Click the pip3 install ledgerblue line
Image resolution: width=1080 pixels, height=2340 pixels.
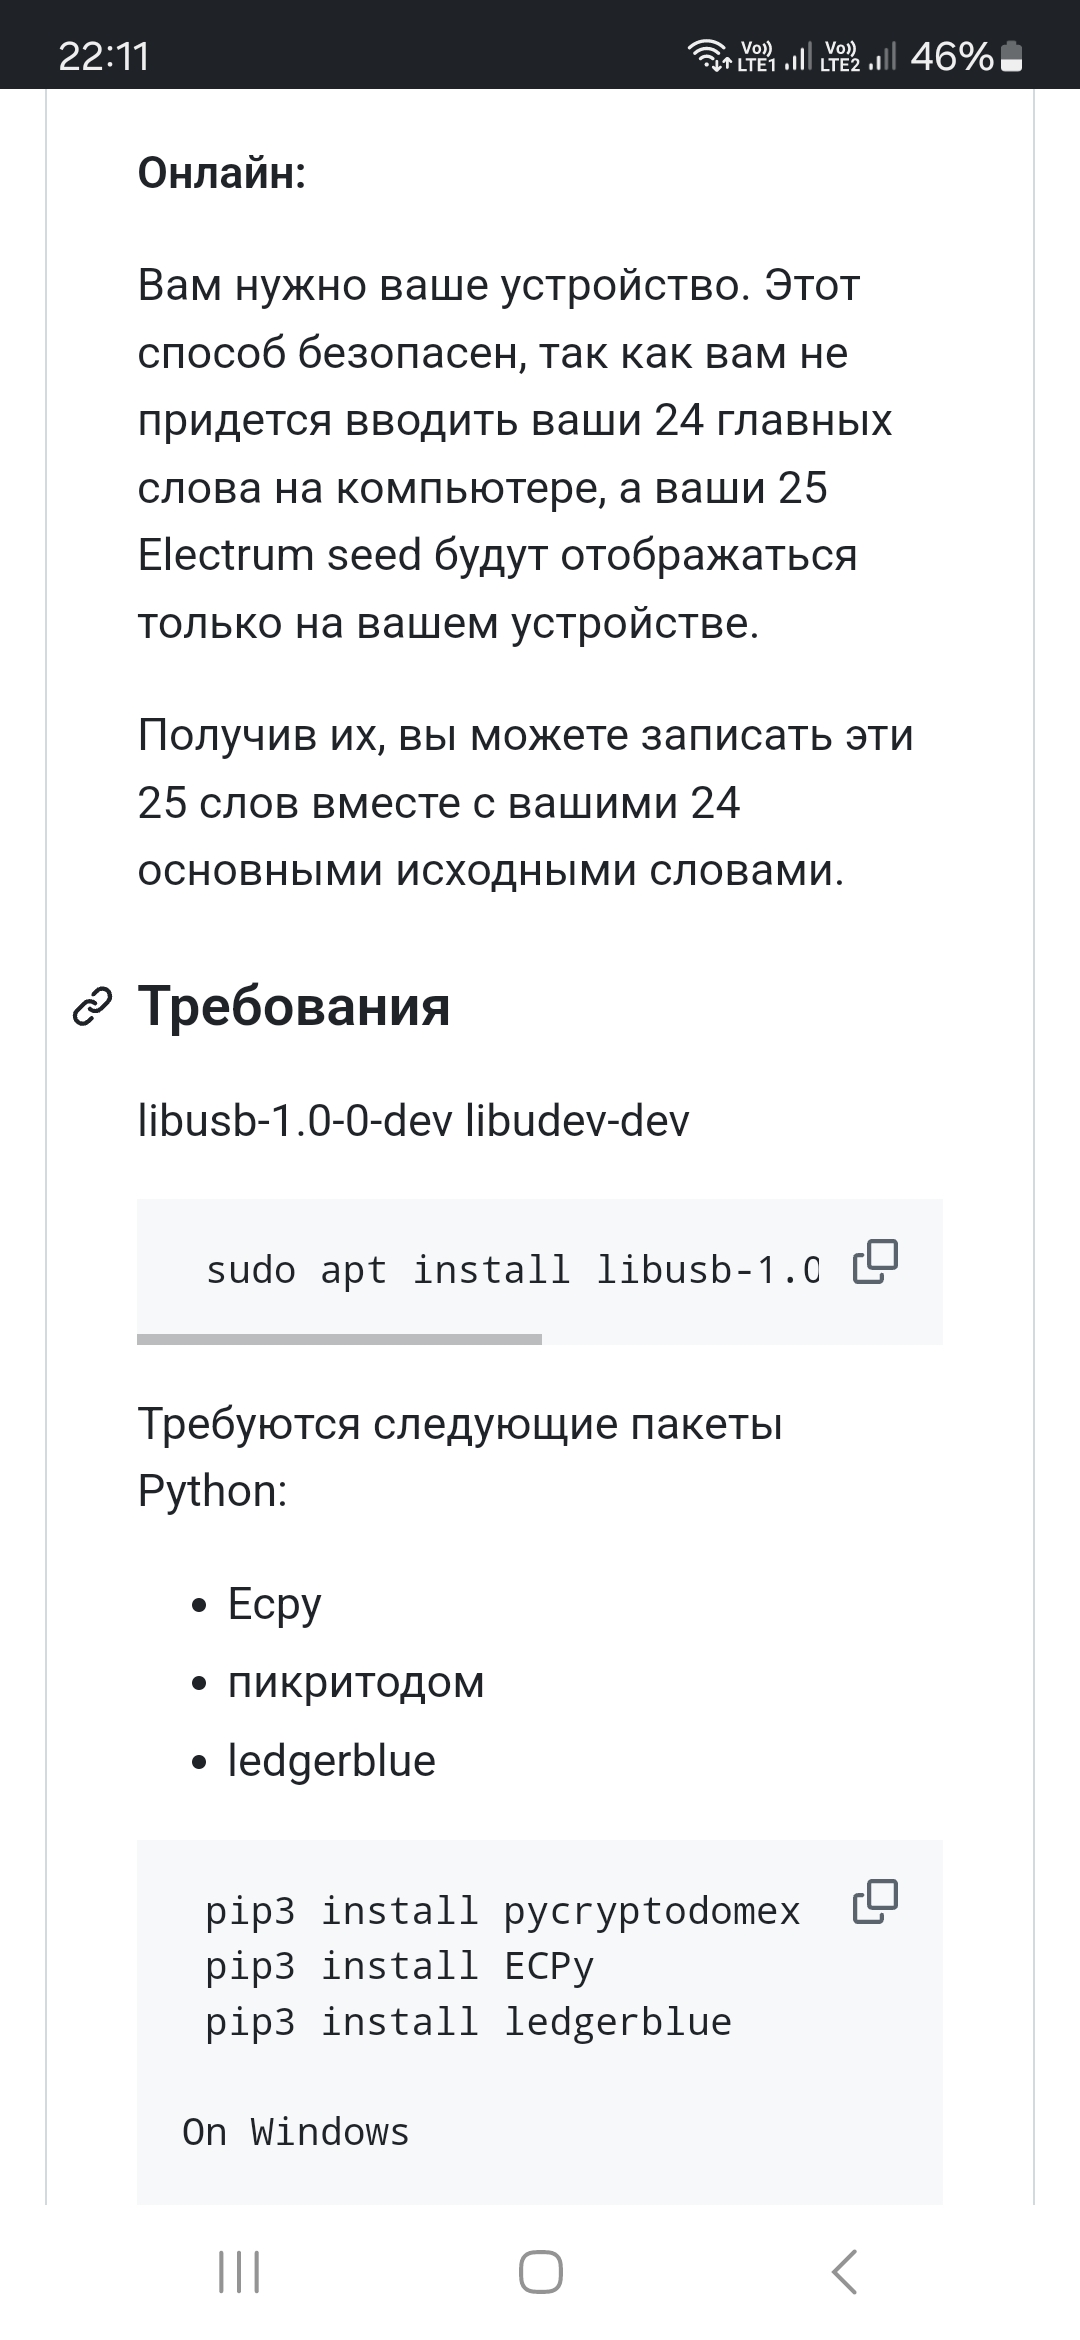469,2022
